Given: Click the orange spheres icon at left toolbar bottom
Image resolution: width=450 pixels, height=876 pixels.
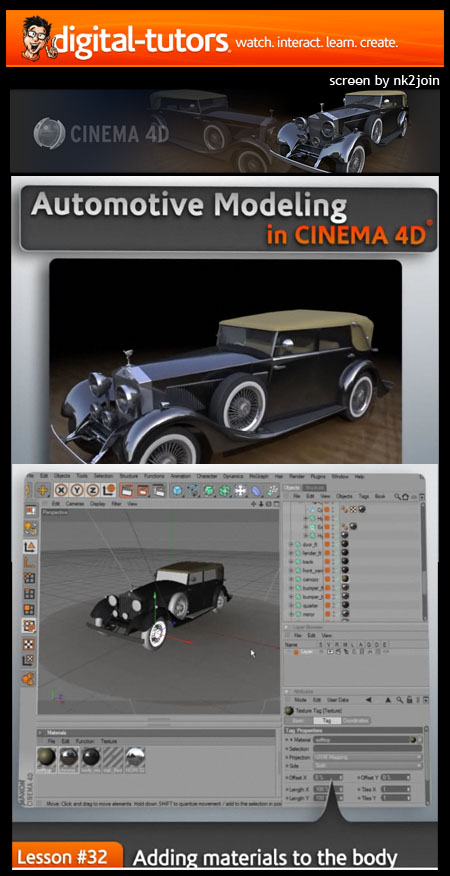Looking at the screenshot, I should [27, 679].
